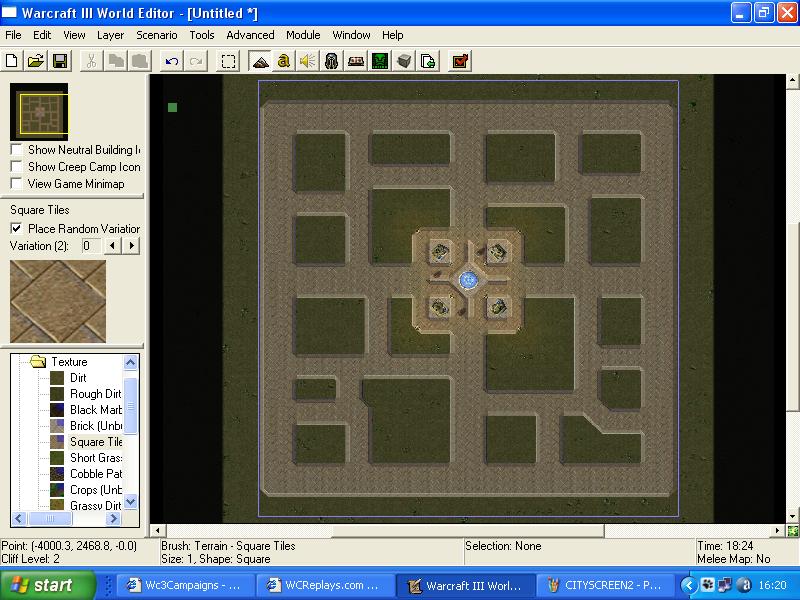Image resolution: width=800 pixels, height=600 pixels.
Task: Click the Brick texture icon
Action: pyautogui.click(x=57, y=426)
